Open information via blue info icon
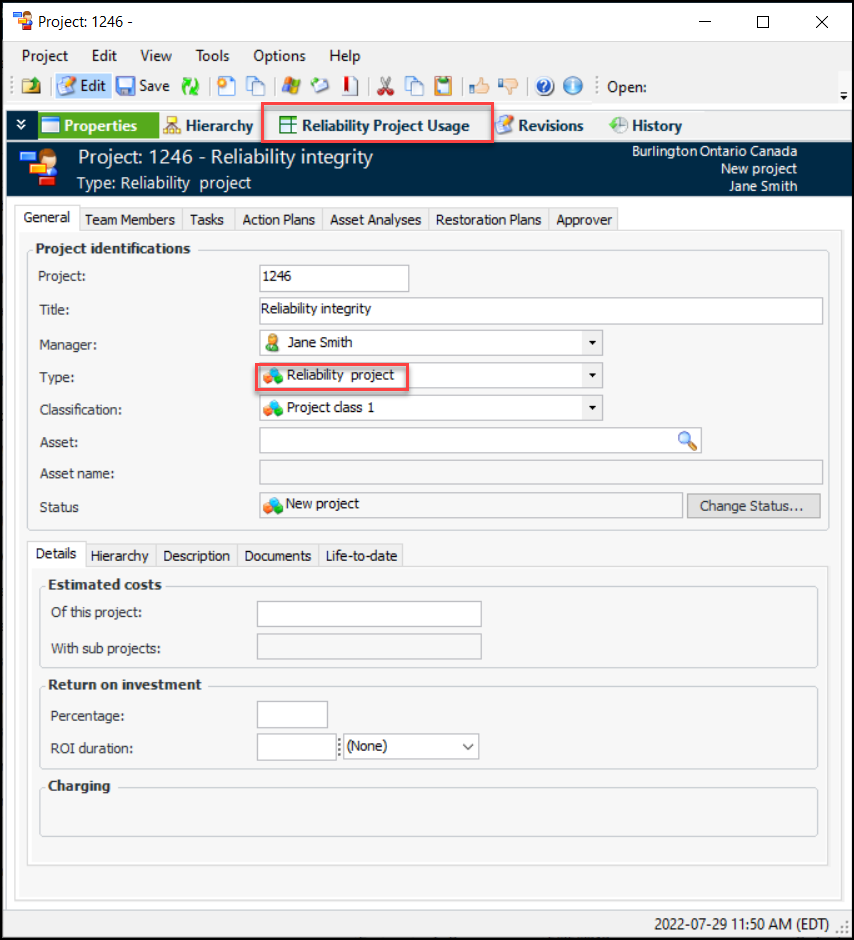 tap(573, 86)
